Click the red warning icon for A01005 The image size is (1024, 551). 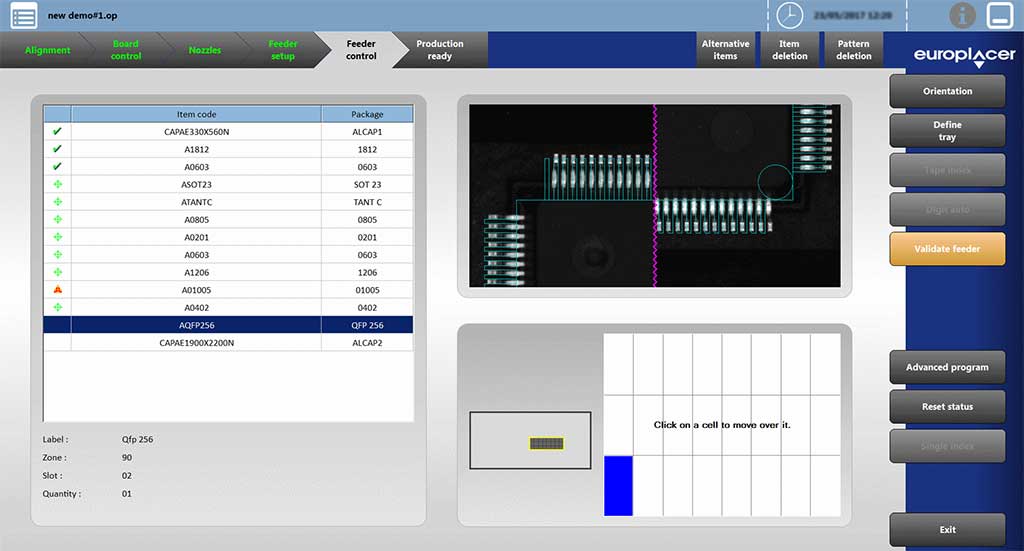57,290
